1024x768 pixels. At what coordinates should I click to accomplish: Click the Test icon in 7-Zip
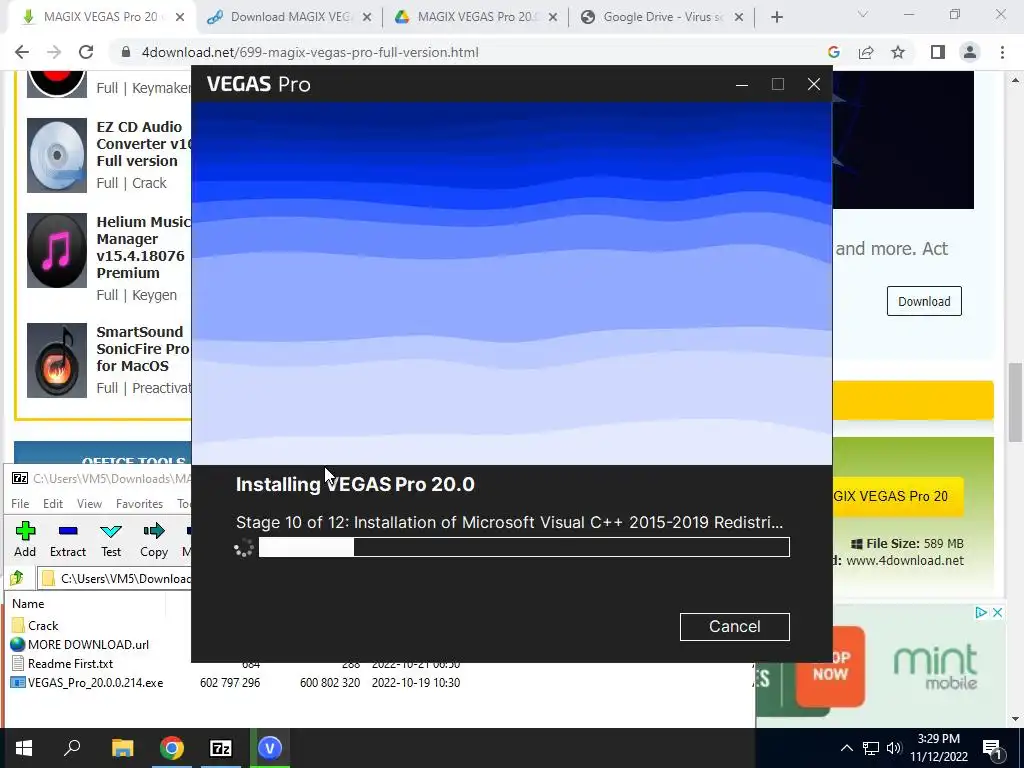[111, 539]
